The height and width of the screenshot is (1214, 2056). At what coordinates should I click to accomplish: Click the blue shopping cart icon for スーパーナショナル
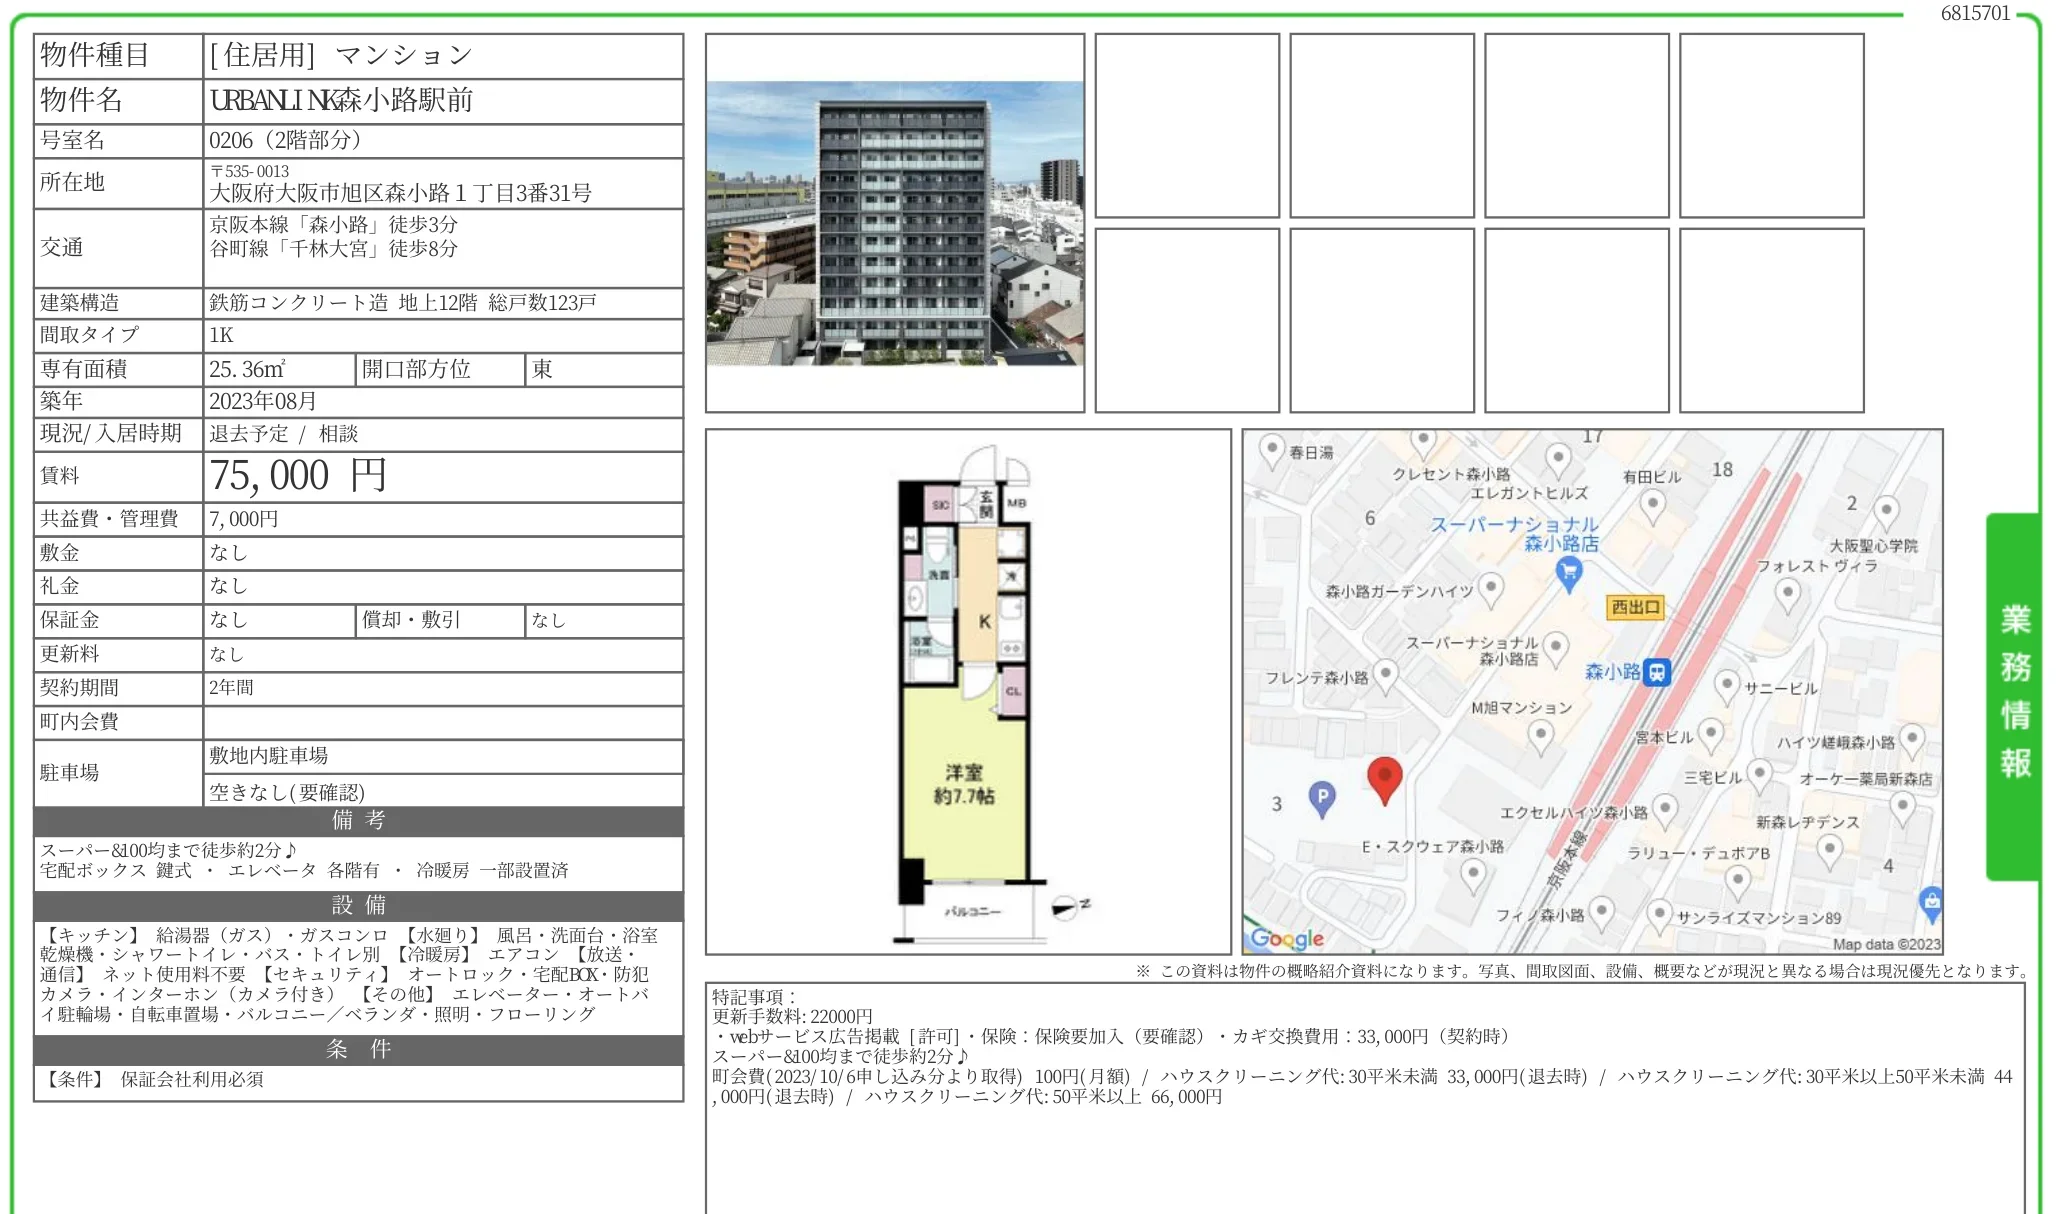pyautogui.click(x=1568, y=574)
